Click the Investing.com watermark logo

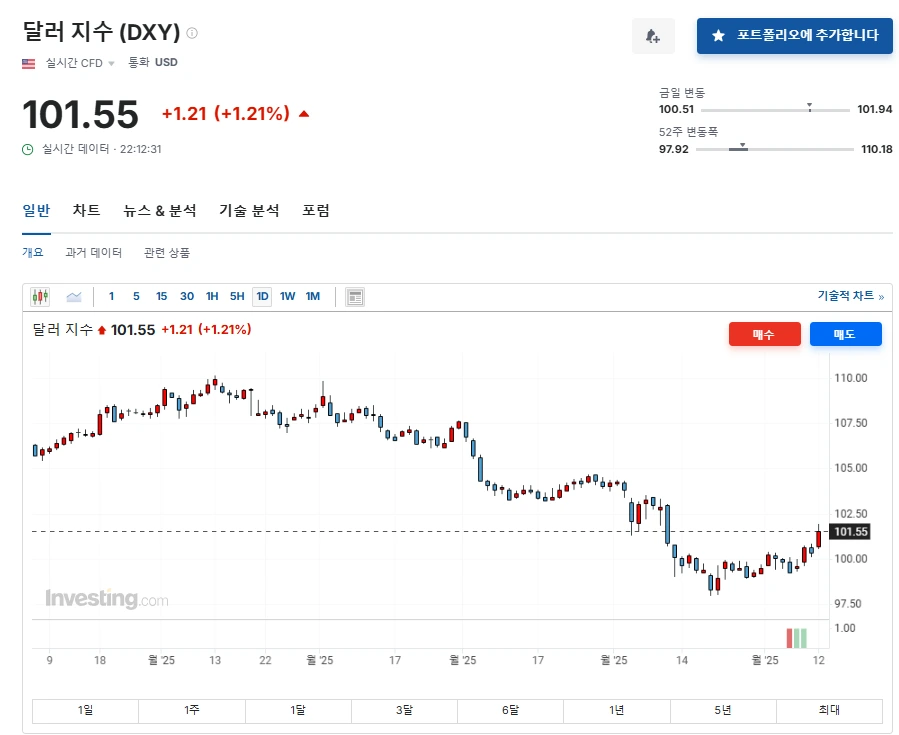click(106, 599)
